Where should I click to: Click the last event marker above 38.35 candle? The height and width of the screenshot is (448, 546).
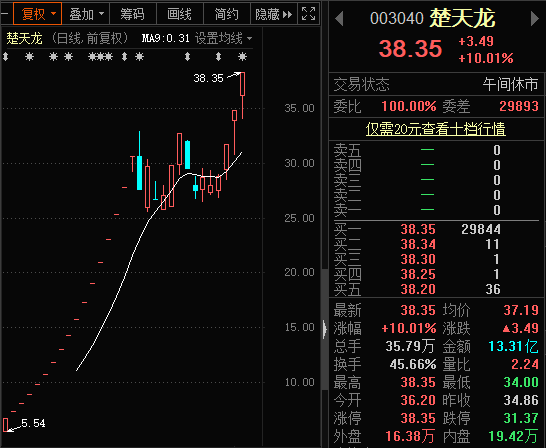243,56
